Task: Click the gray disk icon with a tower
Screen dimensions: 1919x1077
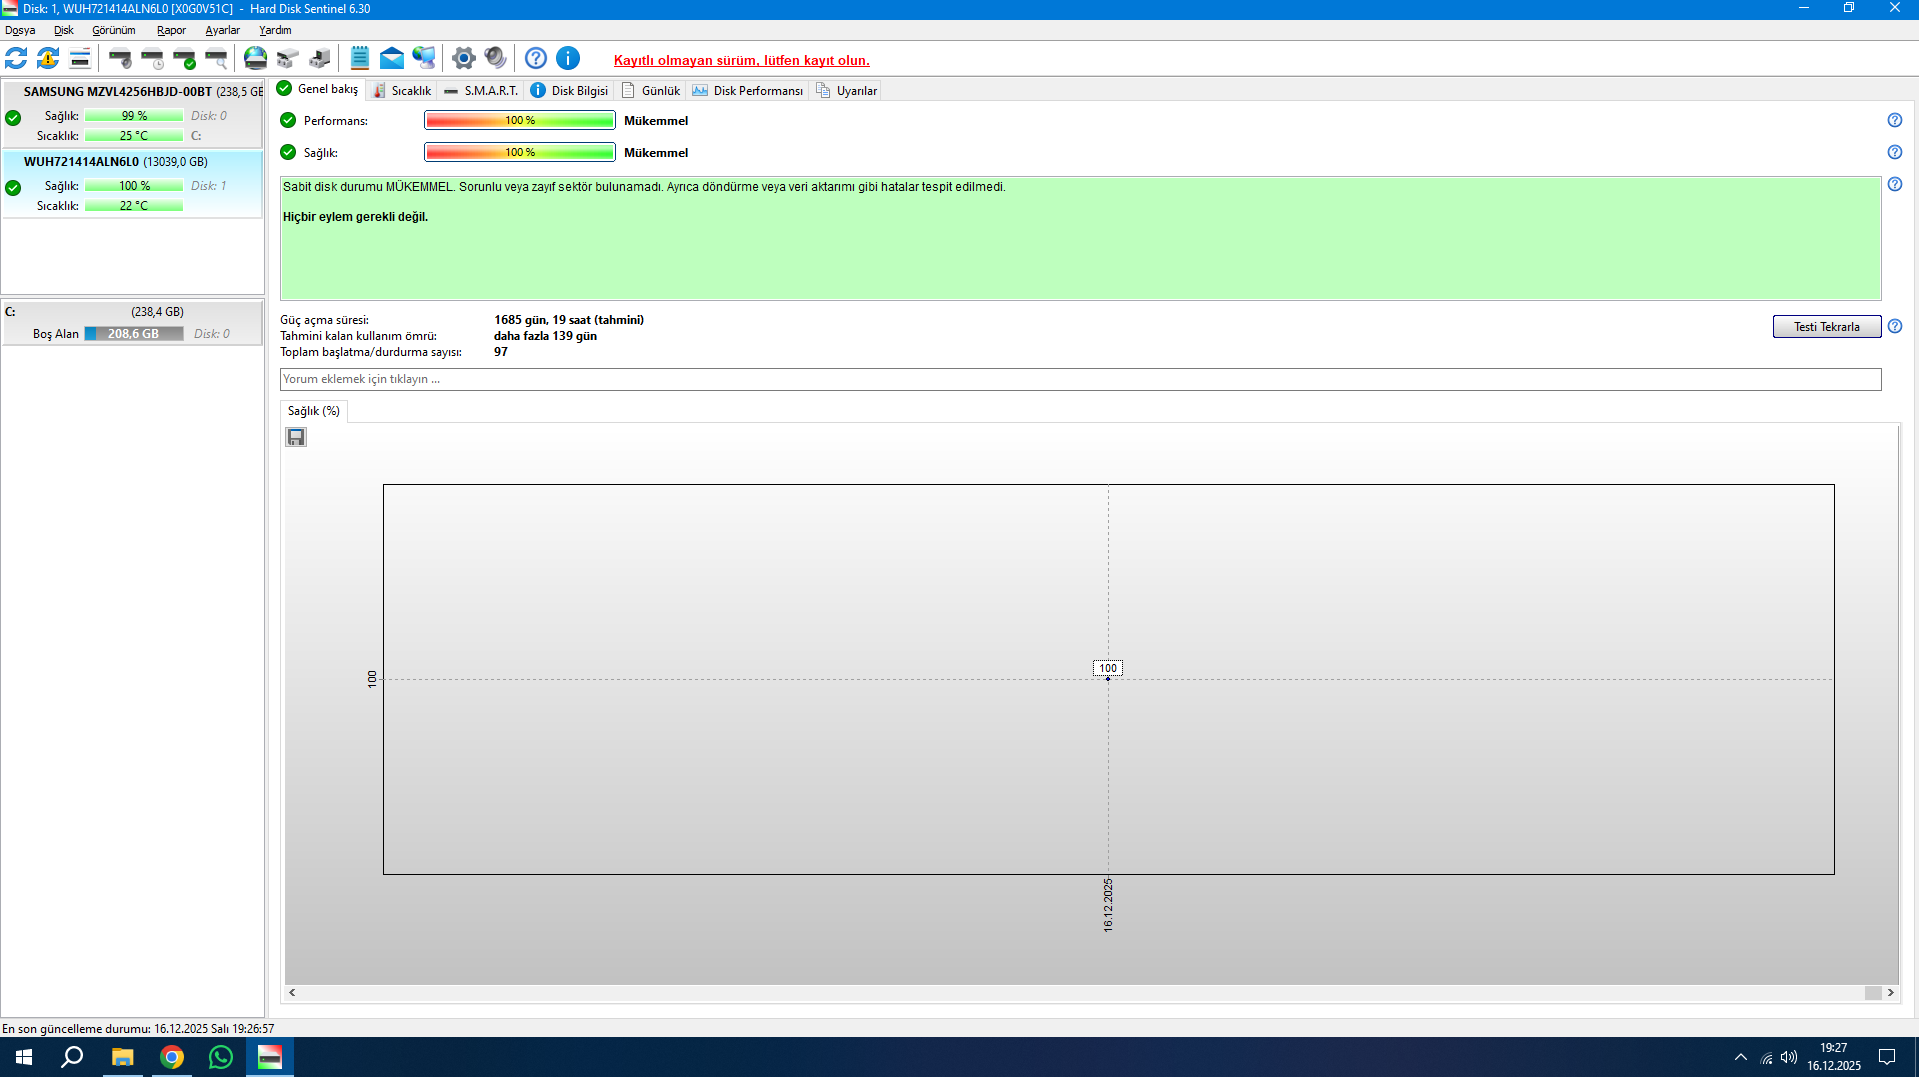Action: click(320, 58)
